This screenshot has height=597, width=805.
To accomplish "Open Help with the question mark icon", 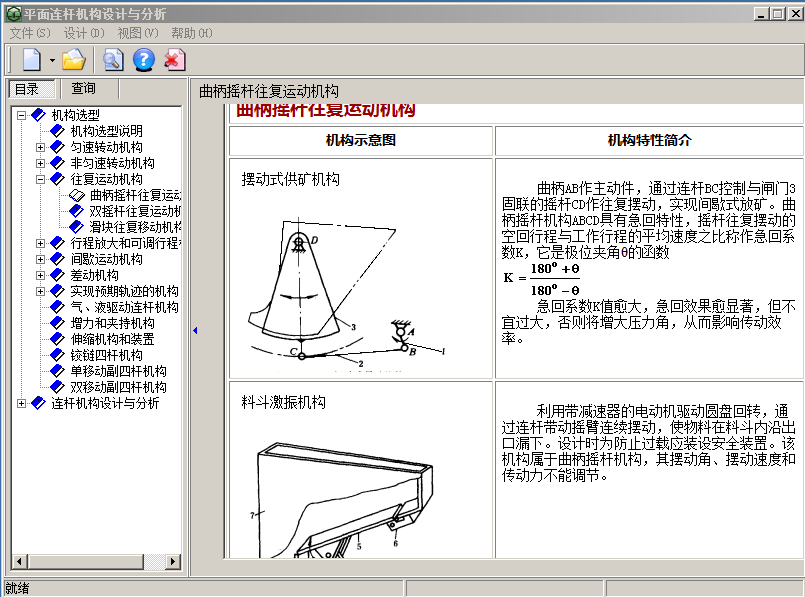I will 143,59.
